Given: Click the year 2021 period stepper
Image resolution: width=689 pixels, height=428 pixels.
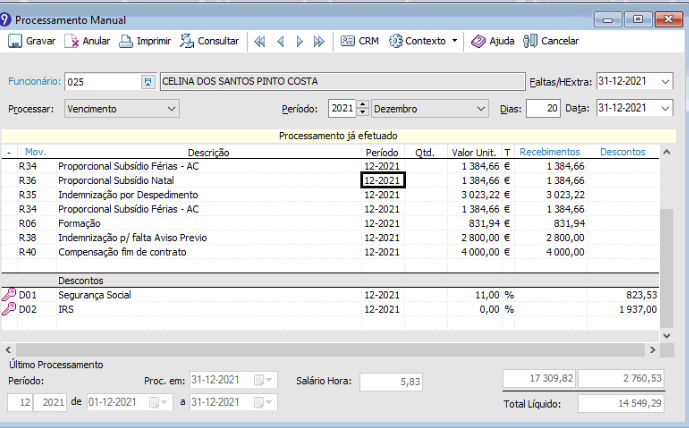Looking at the screenshot, I should pyautogui.click(x=365, y=108).
